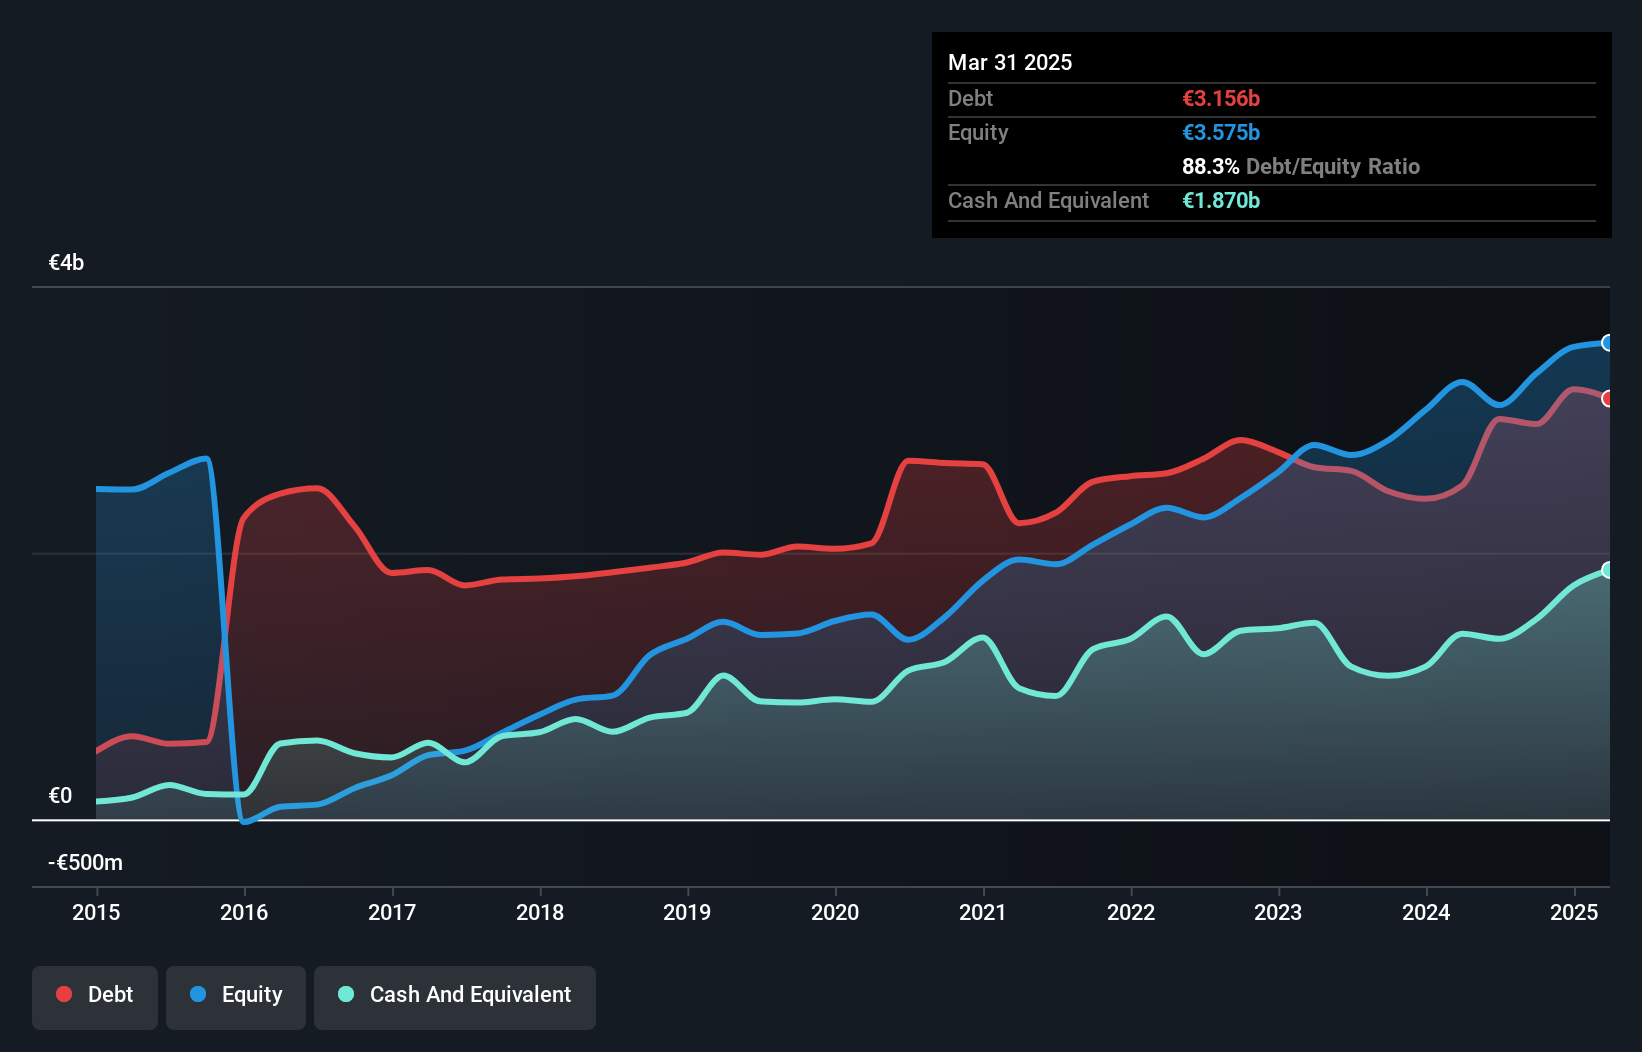Click the €3.575b equity value
1642x1052 pixels.
[x=1221, y=132]
